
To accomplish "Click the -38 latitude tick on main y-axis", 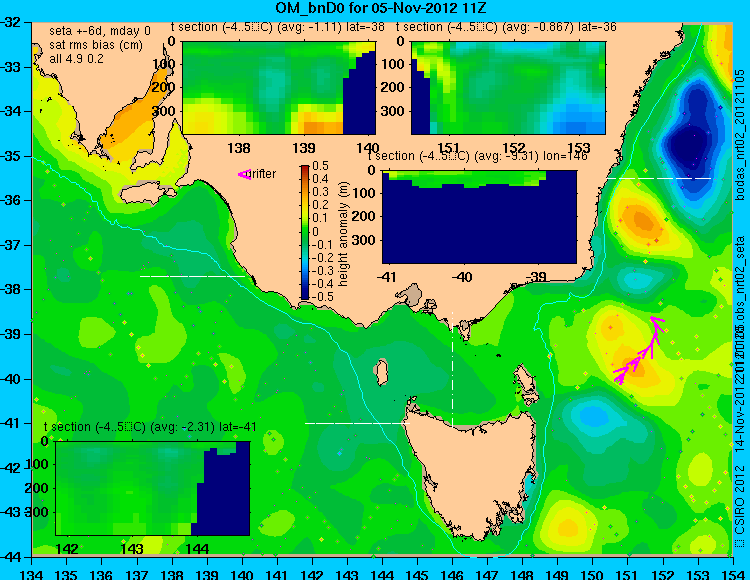I will [11, 290].
